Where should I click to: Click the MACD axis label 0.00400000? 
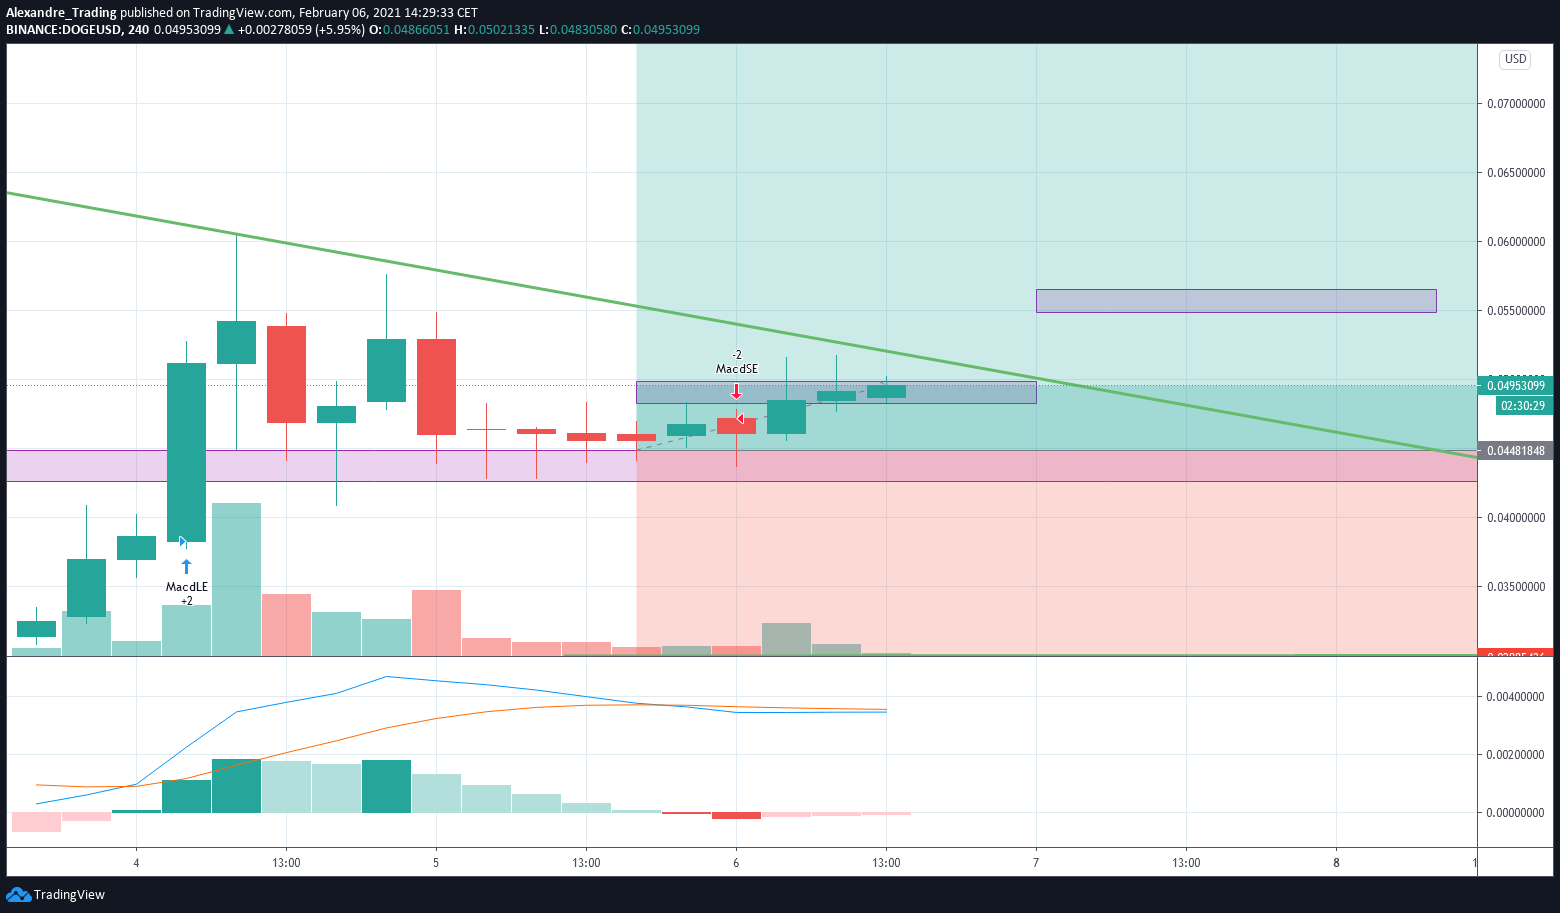[x=1516, y=697]
